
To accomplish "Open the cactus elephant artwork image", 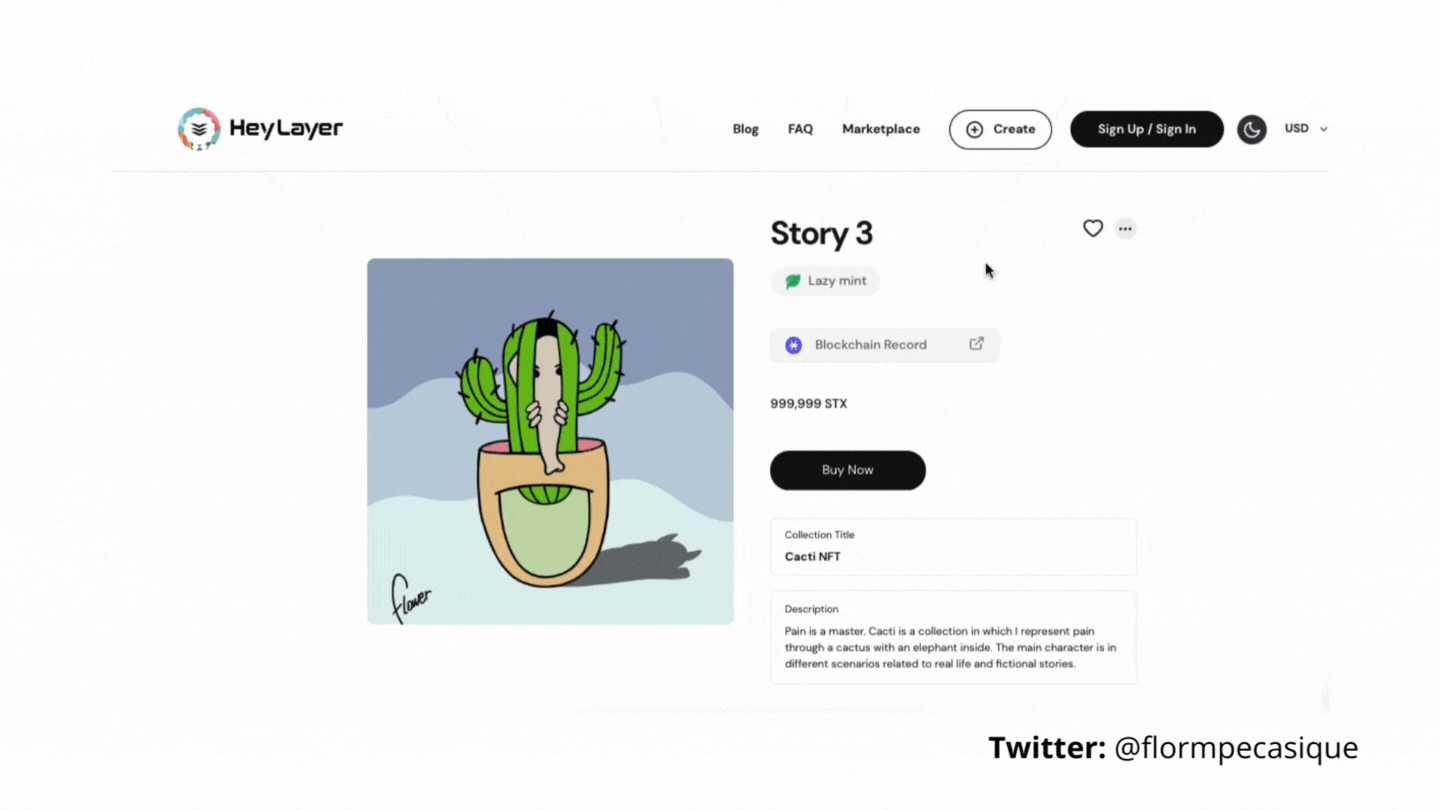I will coord(550,441).
